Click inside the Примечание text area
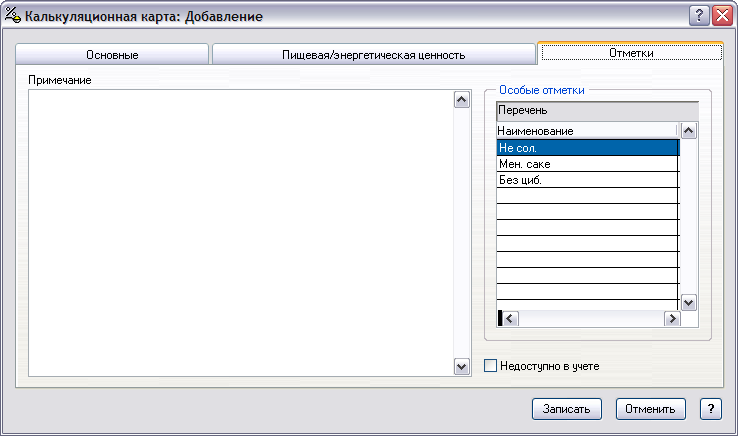Viewport: 739px width, 437px height. pyautogui.click(x=241, y=233)
